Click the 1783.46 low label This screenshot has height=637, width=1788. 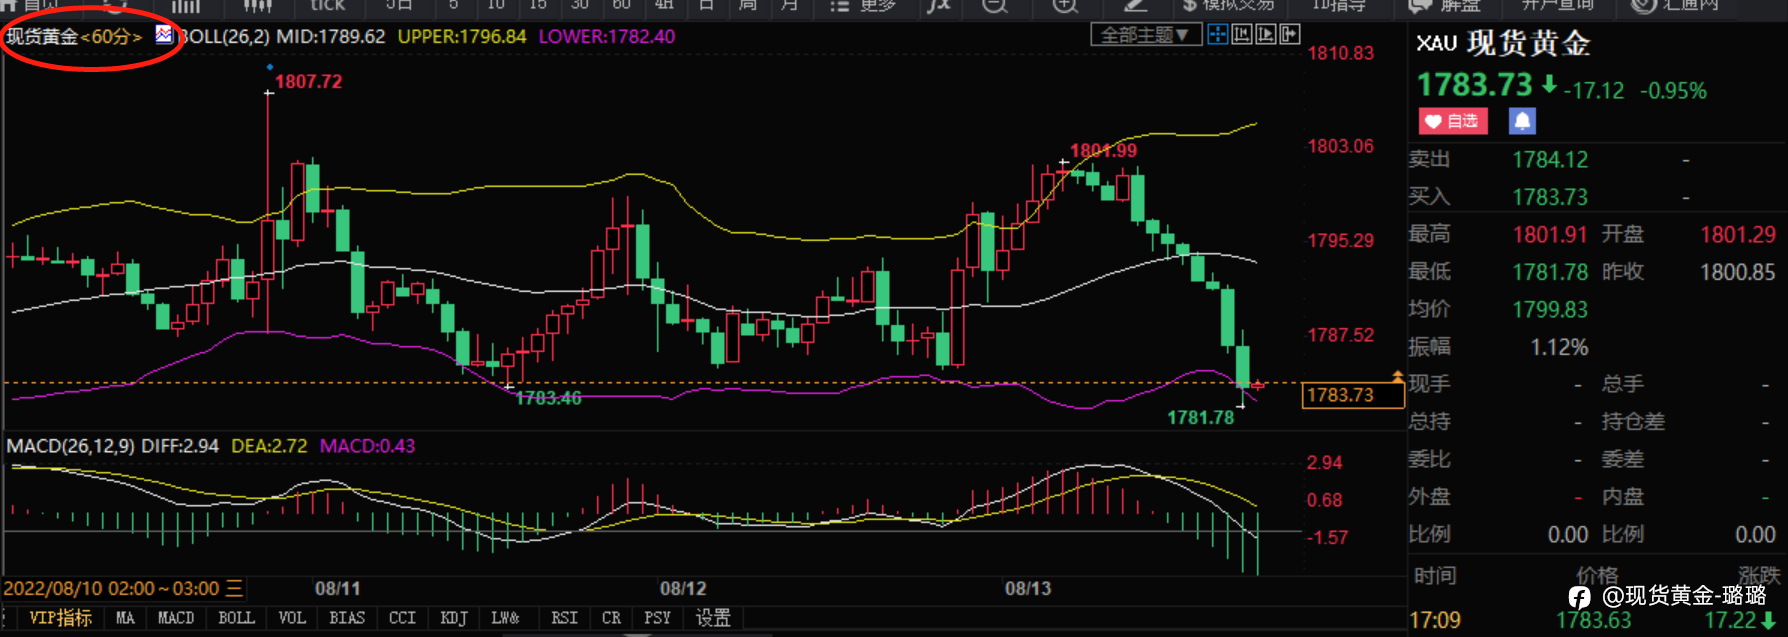(548, 398)
